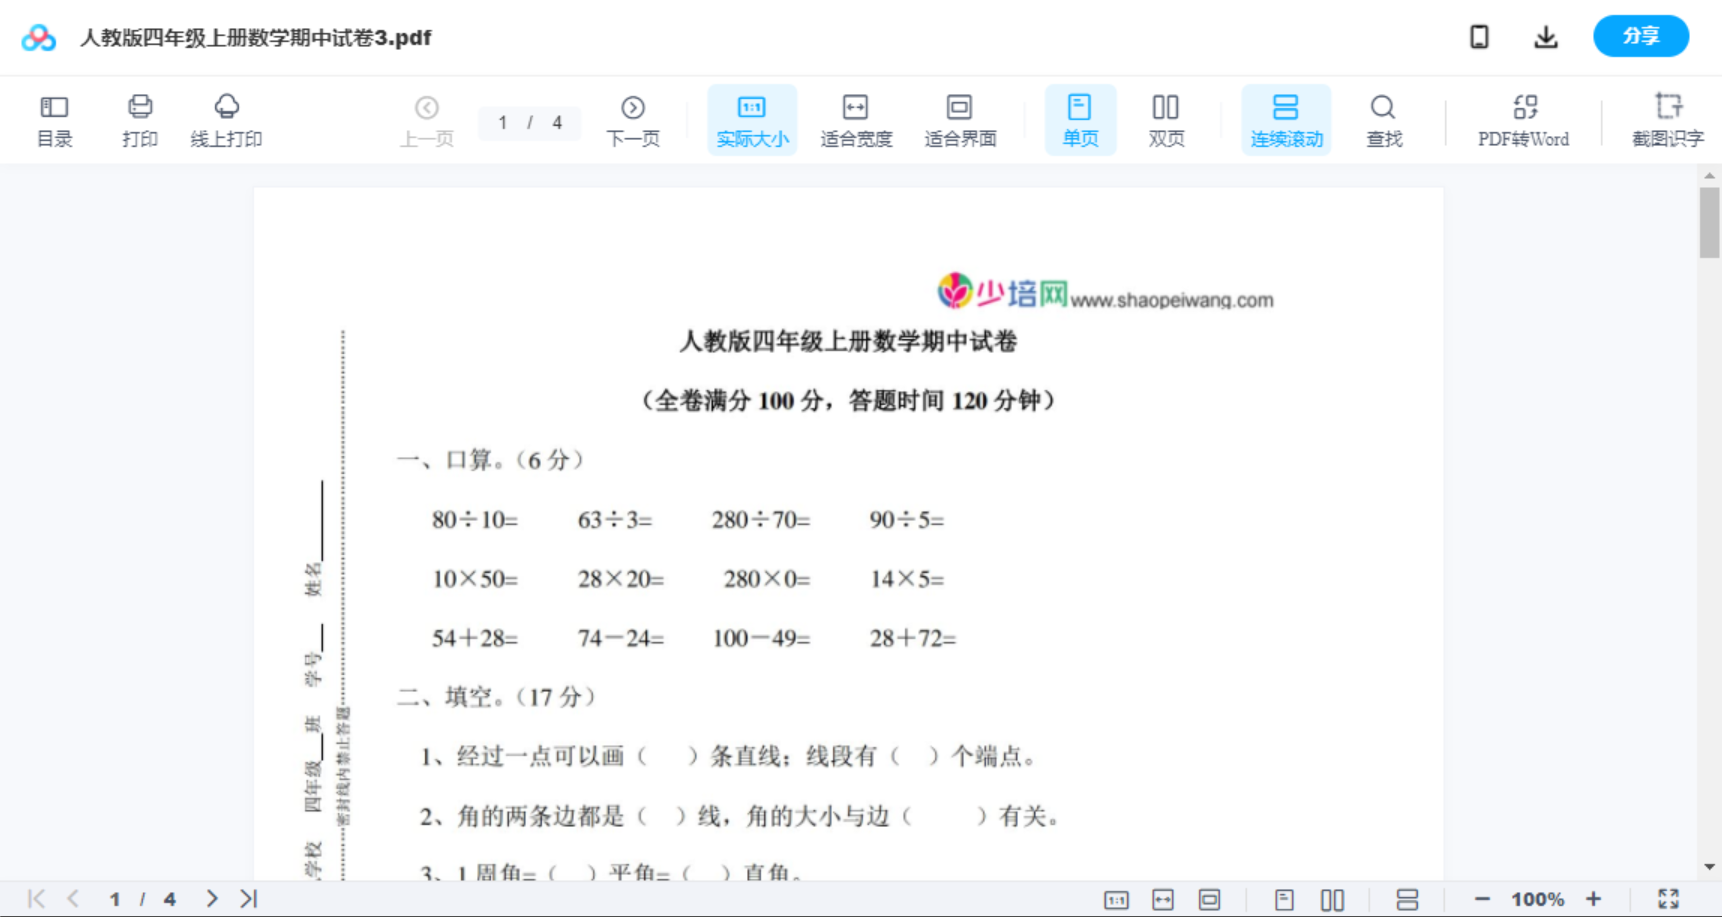Open the 目录 table of contents panel

54,119
